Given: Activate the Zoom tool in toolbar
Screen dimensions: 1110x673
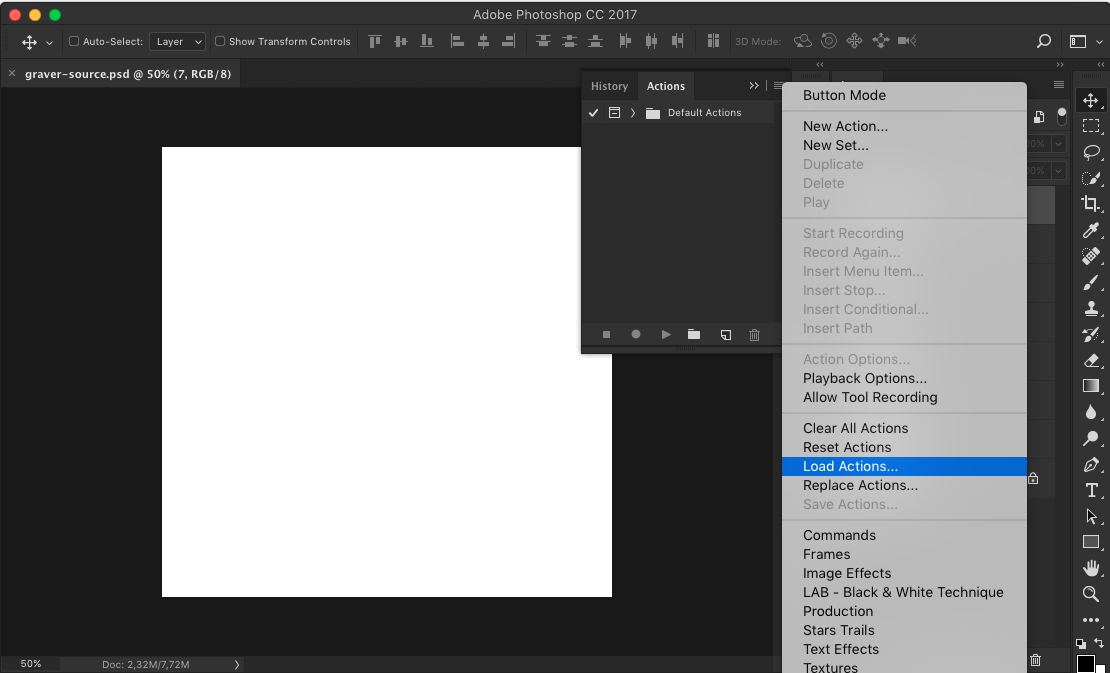Looking at the screenshot, I should pos(1091,594).
